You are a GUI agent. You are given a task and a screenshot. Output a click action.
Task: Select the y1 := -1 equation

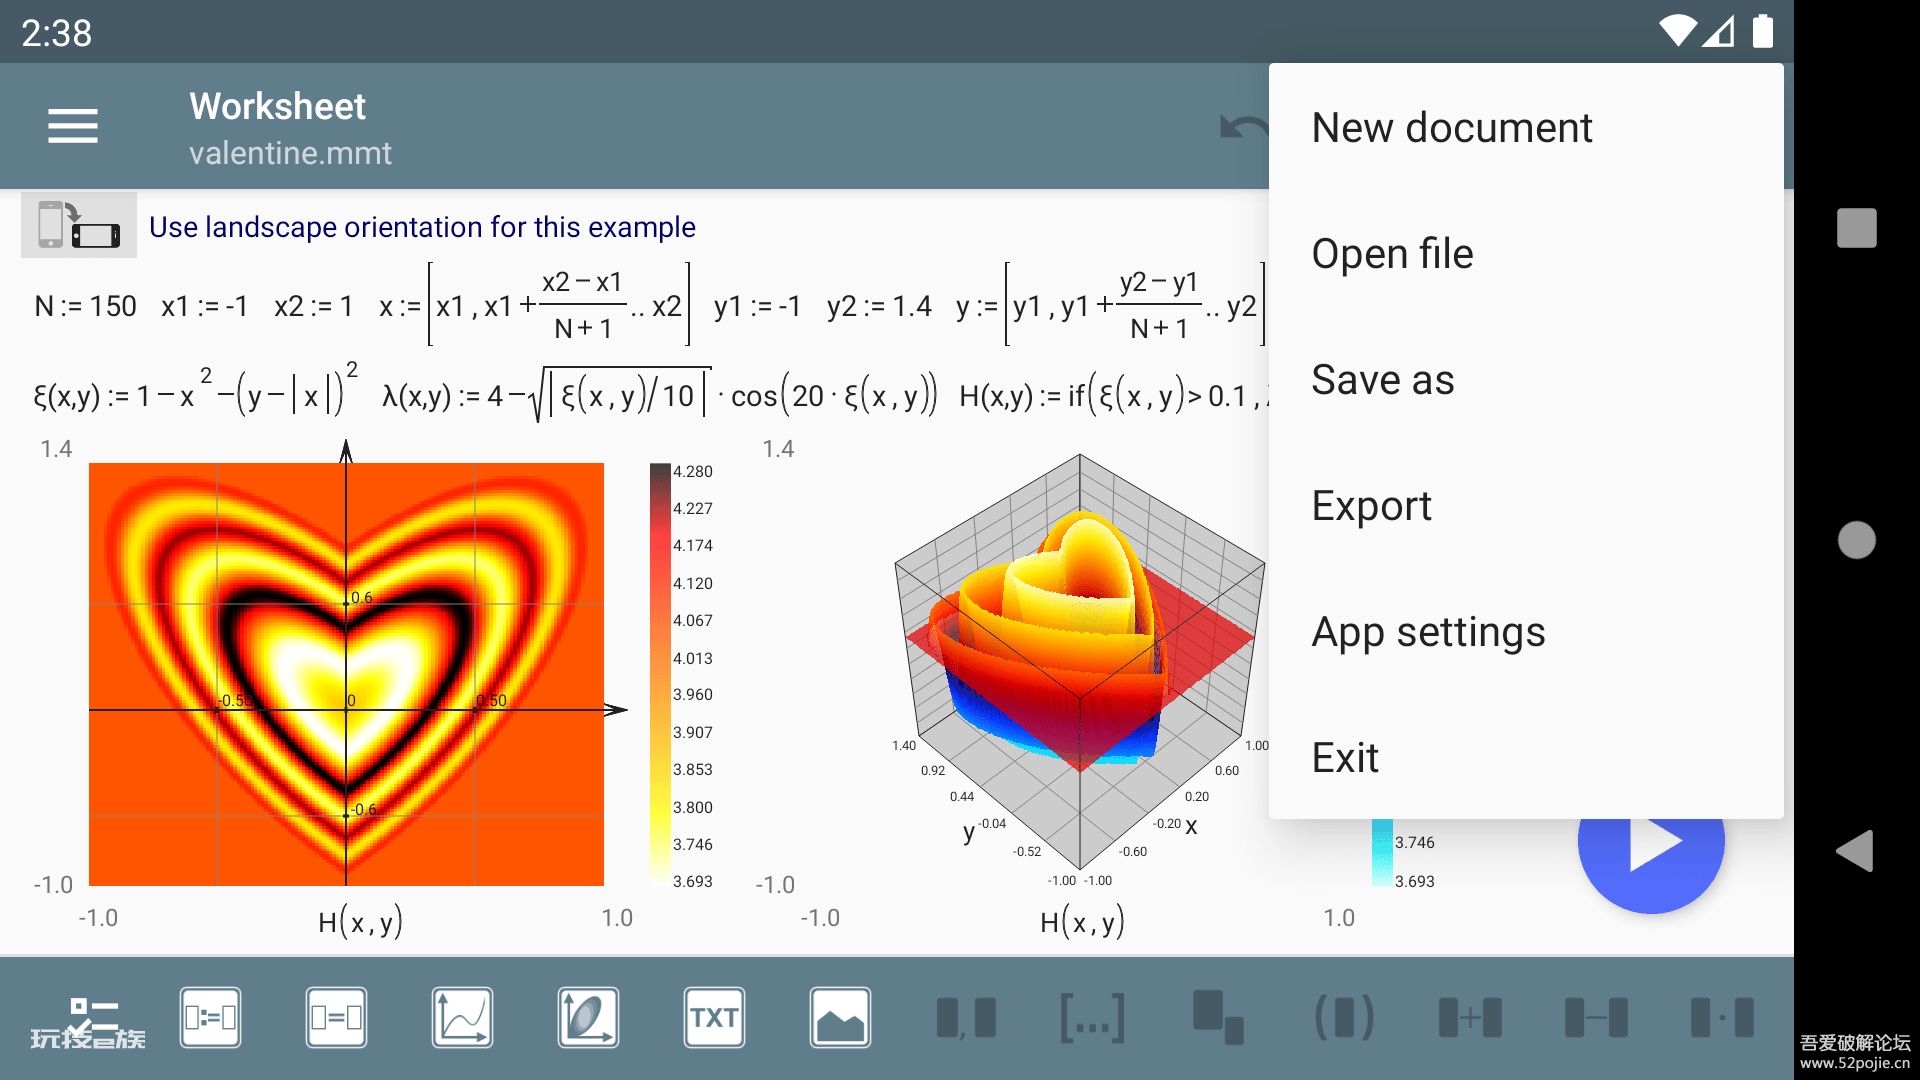[757, 306]
